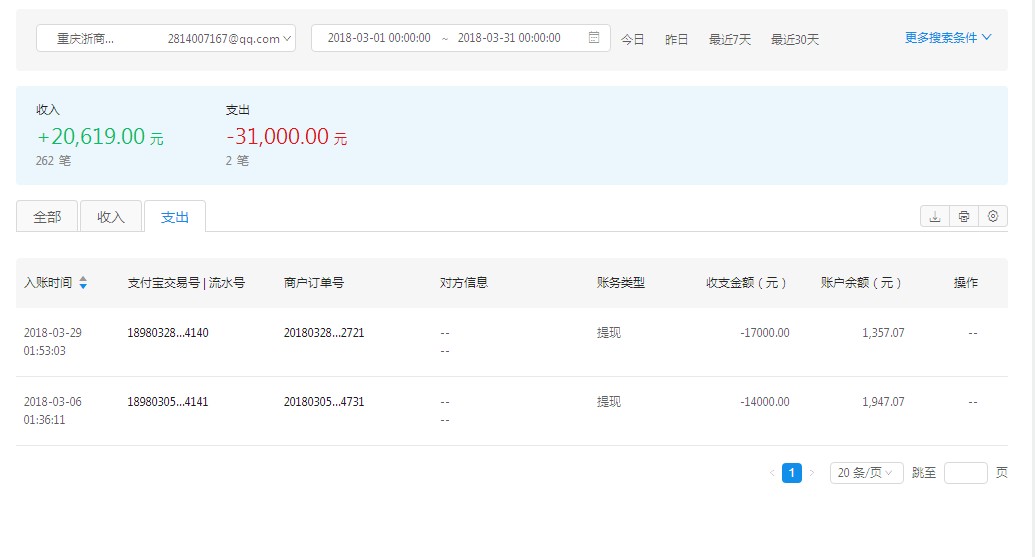This screenshot has height=557, width=1035.
Task: Click balance value 1,947.07
Action: 883,401
